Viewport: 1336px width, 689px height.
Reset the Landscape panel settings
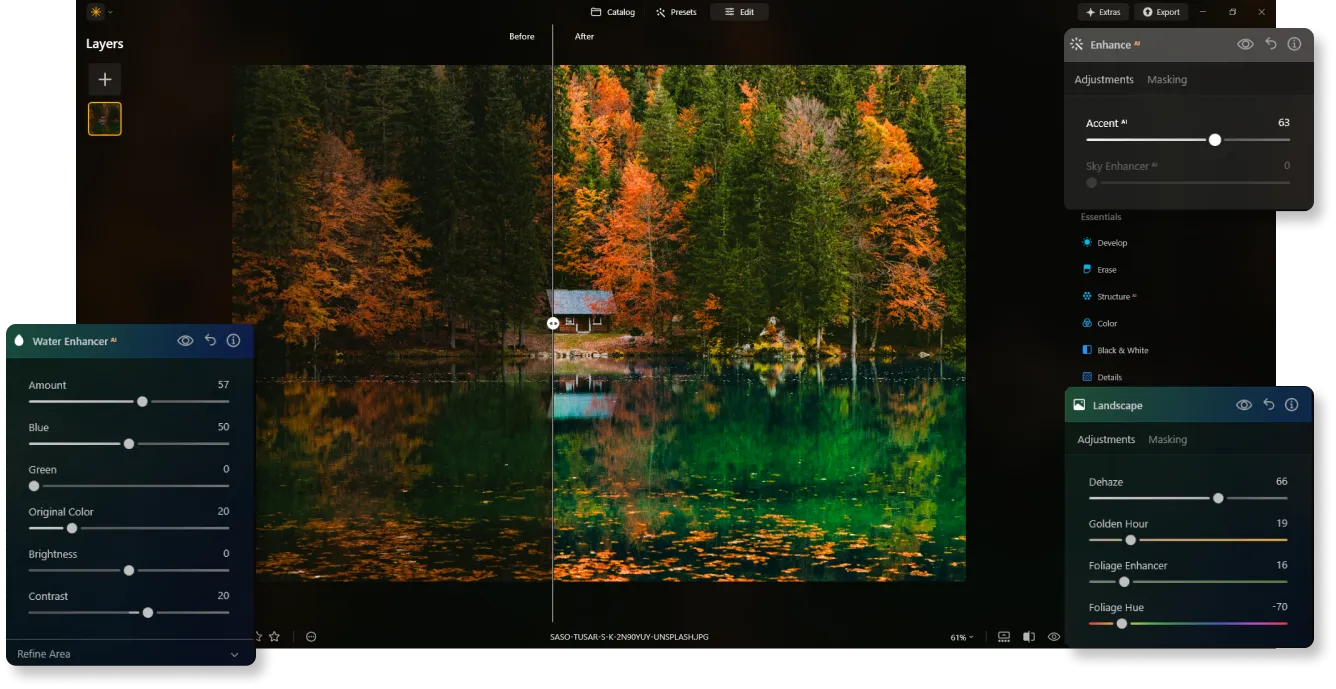(x=1268, y=405)
